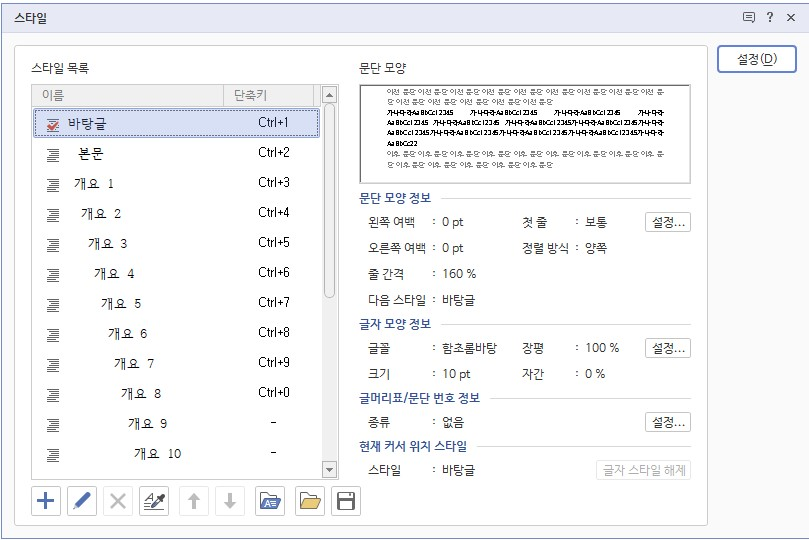Open the 글자 모양 정보 설정... button
The width and height of the screenshot is (809, 540).
point(668,348)
